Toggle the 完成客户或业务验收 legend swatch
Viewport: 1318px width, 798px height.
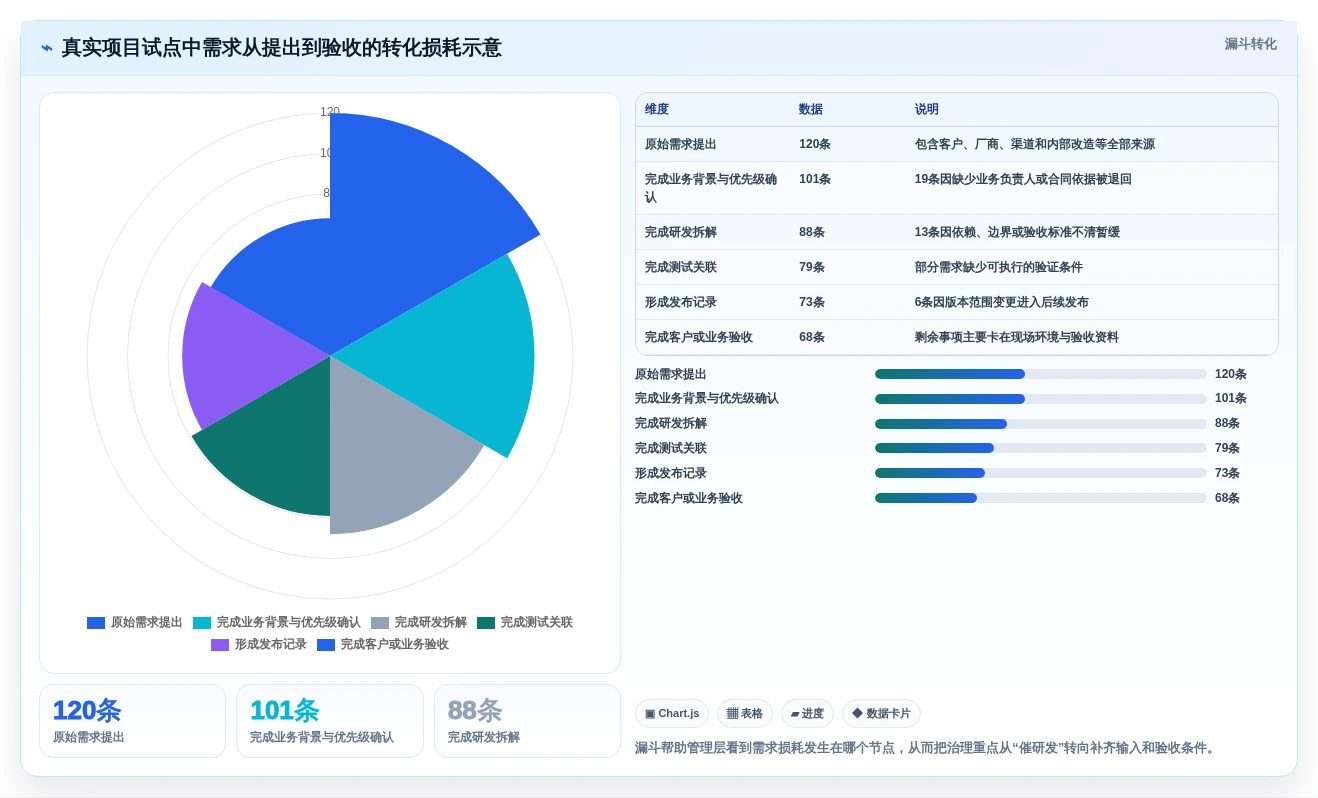coord(326,645)
